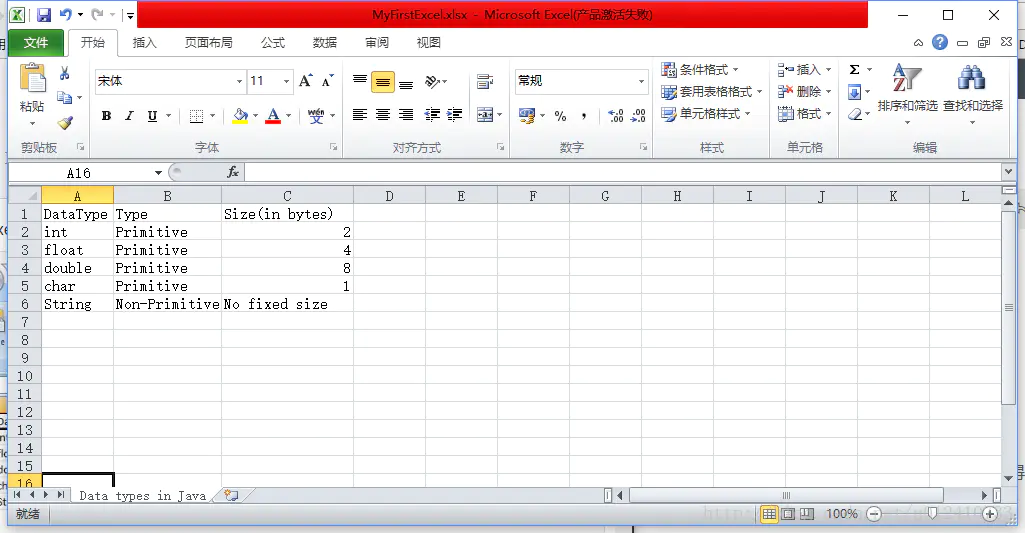The image size is (1025, 533).
Task: Switch to the Insert (插入) ribbon tab
Action: coord(144,43)
